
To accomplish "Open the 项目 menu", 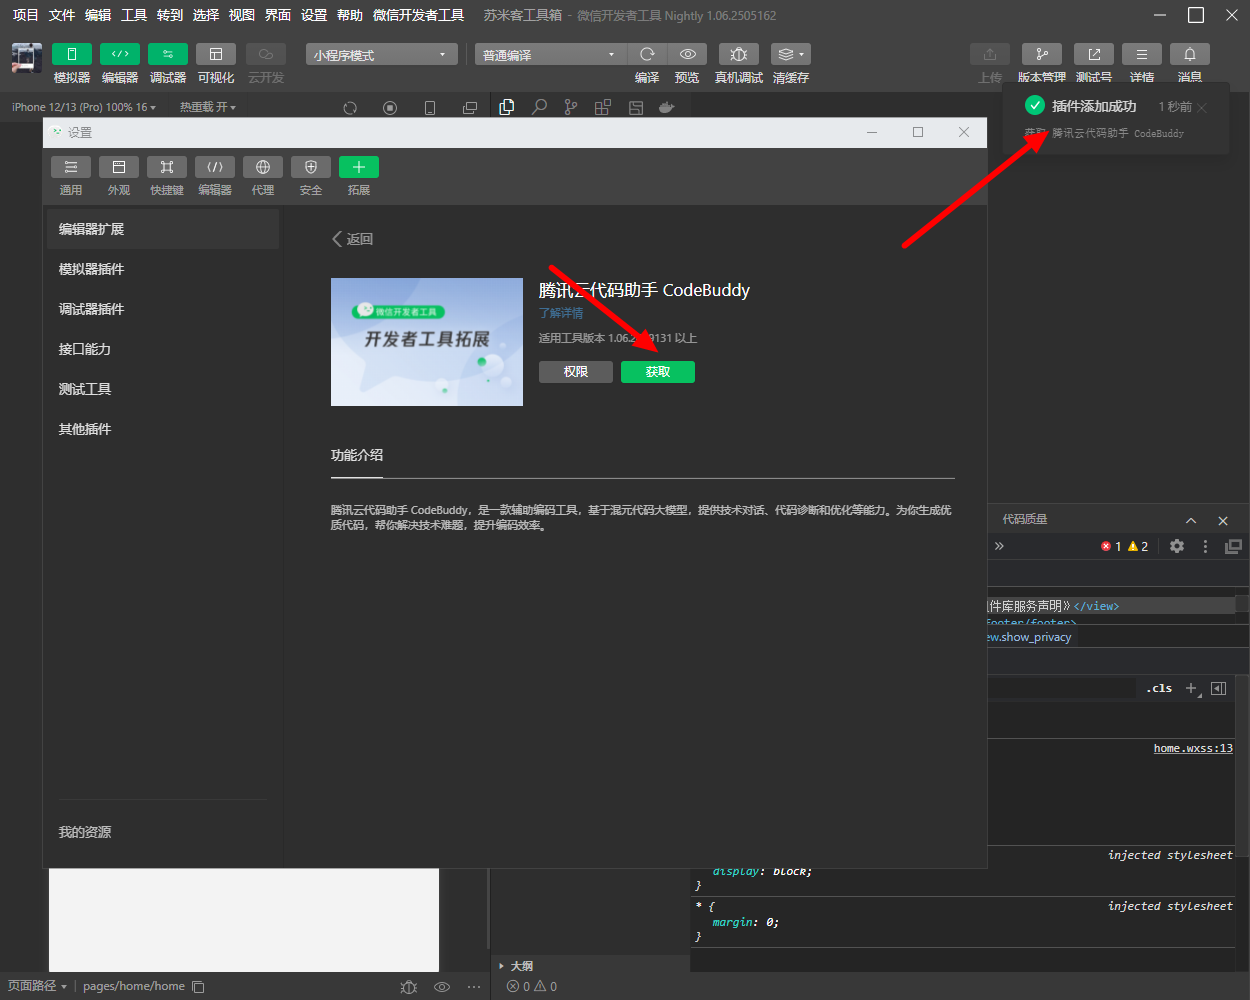I will [25, 15].
